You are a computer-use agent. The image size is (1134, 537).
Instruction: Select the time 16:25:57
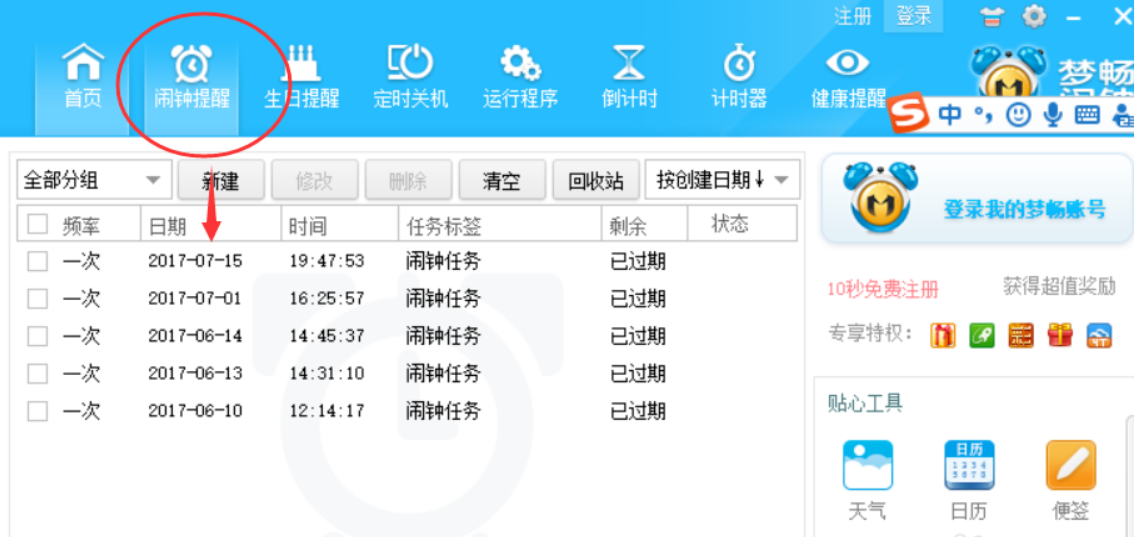(326, 298)
